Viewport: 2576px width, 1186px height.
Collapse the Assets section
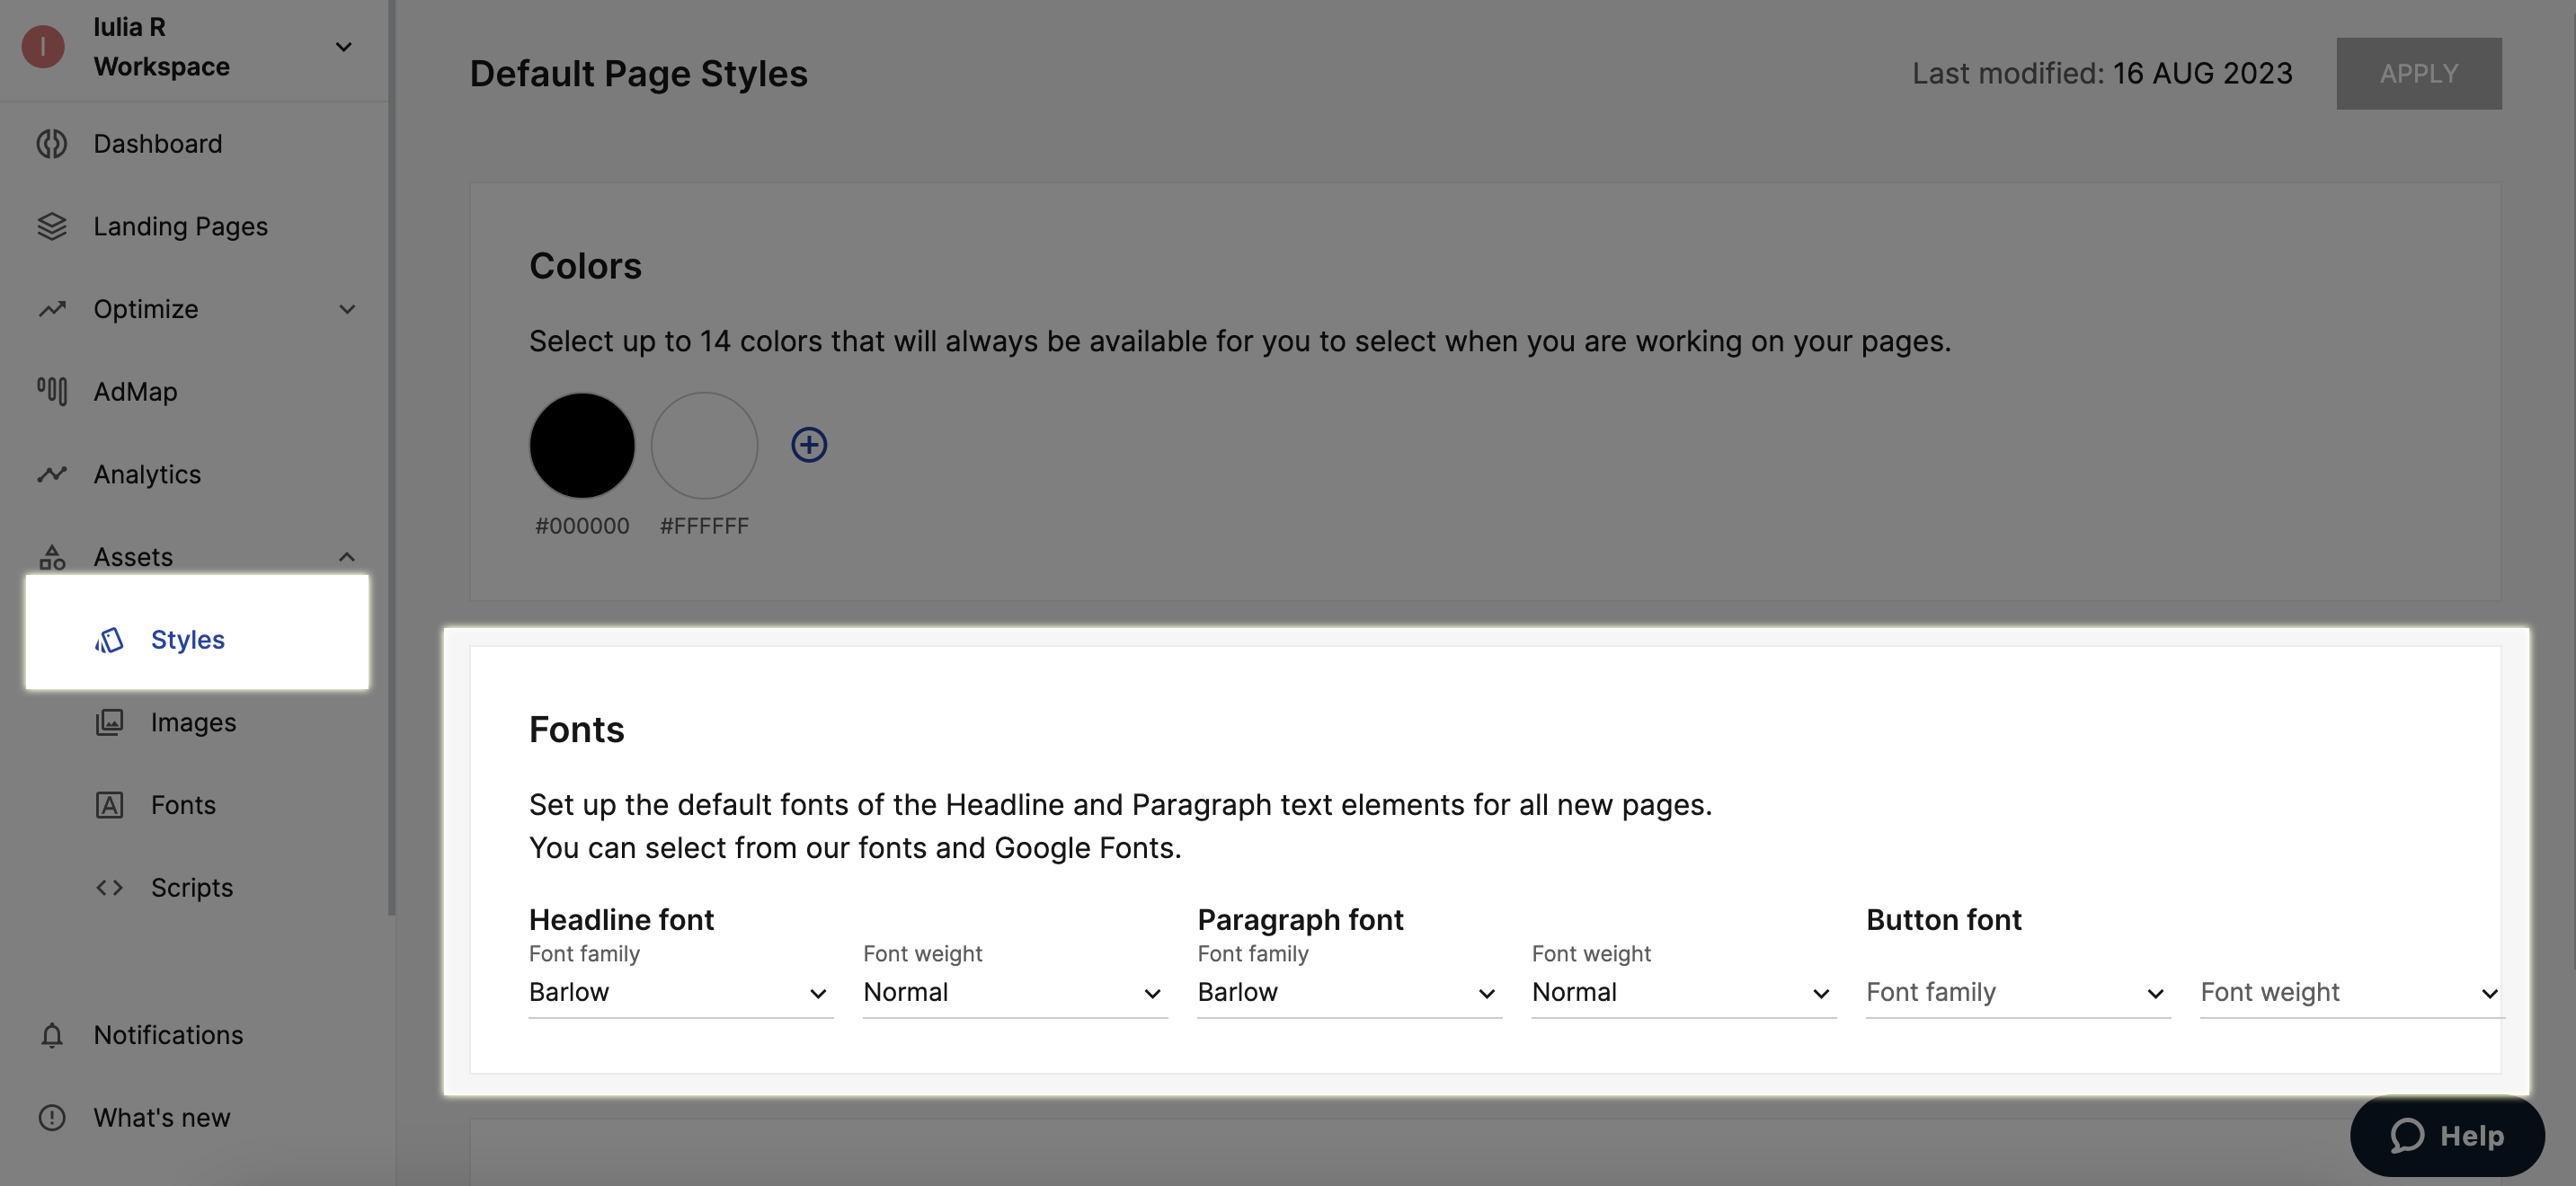pos(347,557)
